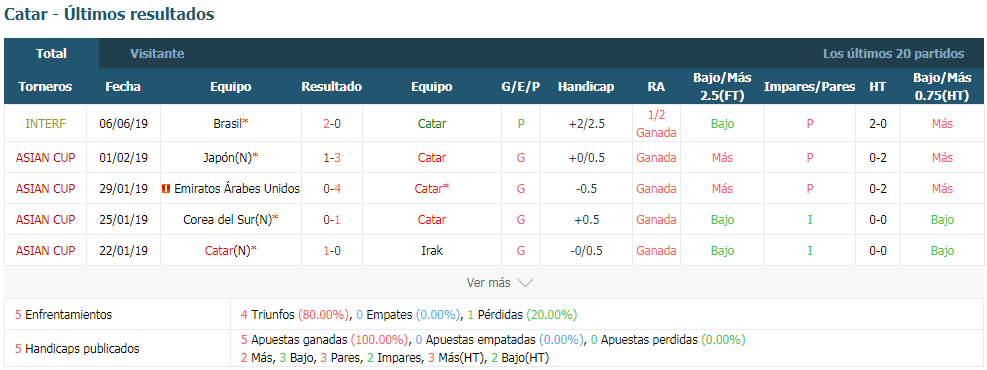The height and width of the screenshot is (370, 987).
Task: Select the Total tab
Action: click(52, 53)
